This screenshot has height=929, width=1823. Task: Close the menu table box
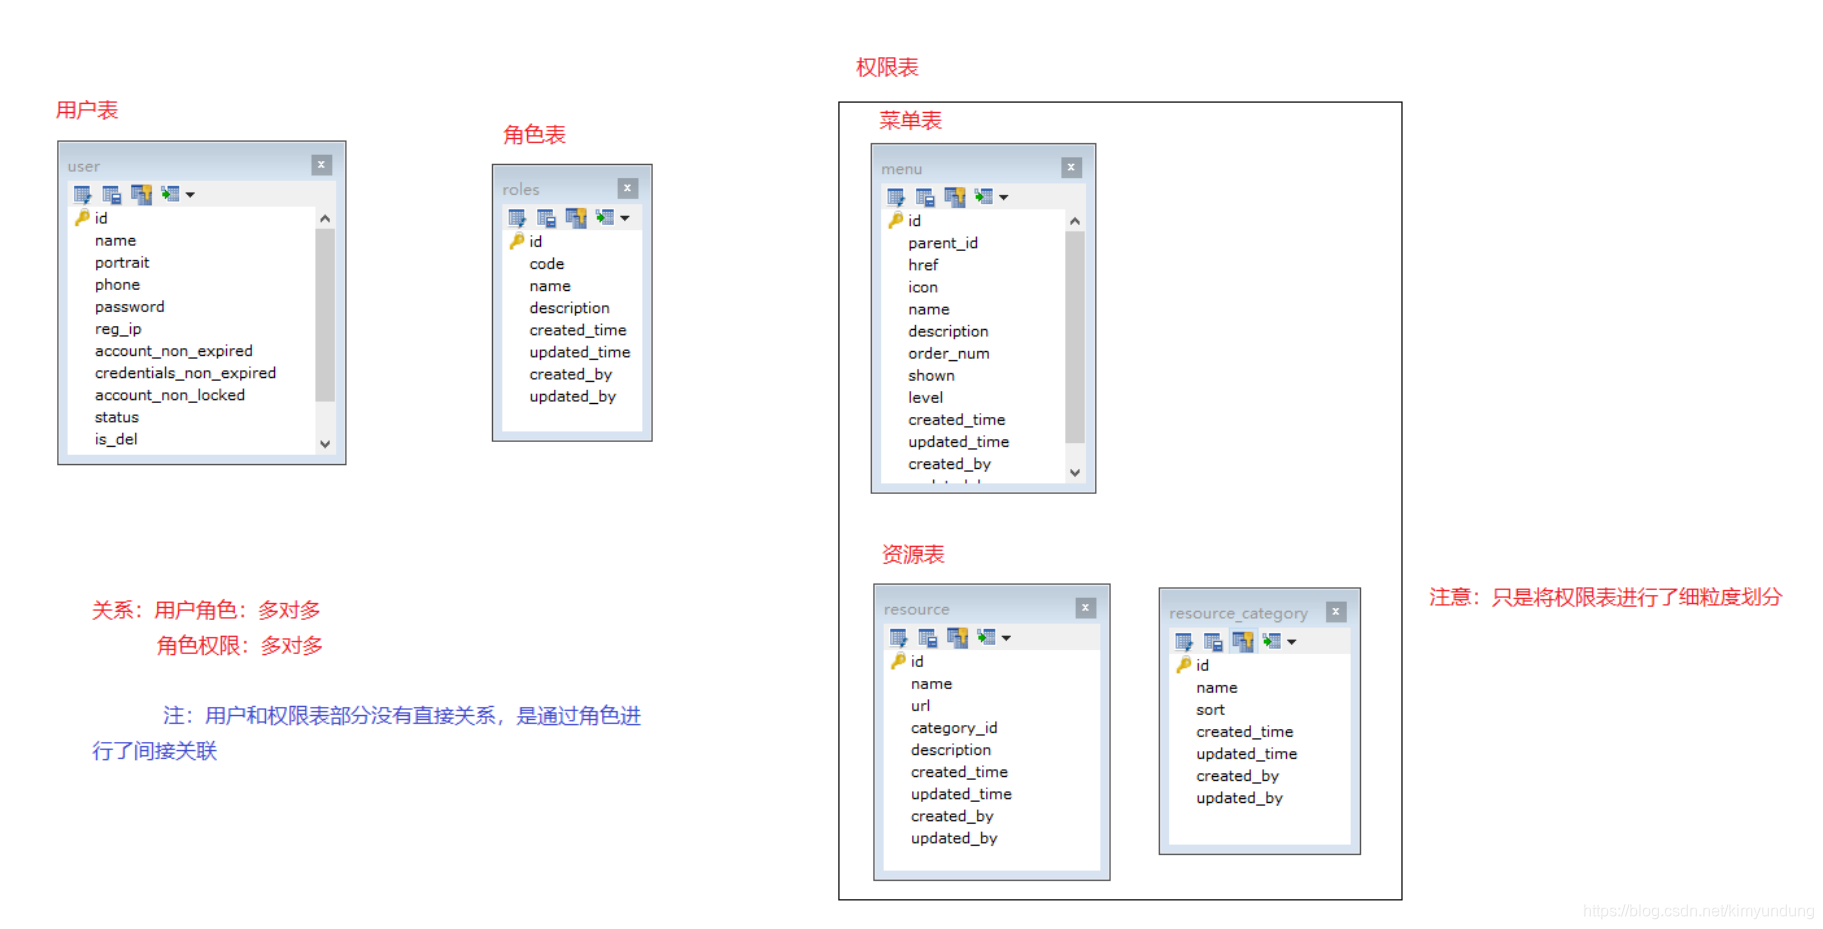tap(1071, 168)
